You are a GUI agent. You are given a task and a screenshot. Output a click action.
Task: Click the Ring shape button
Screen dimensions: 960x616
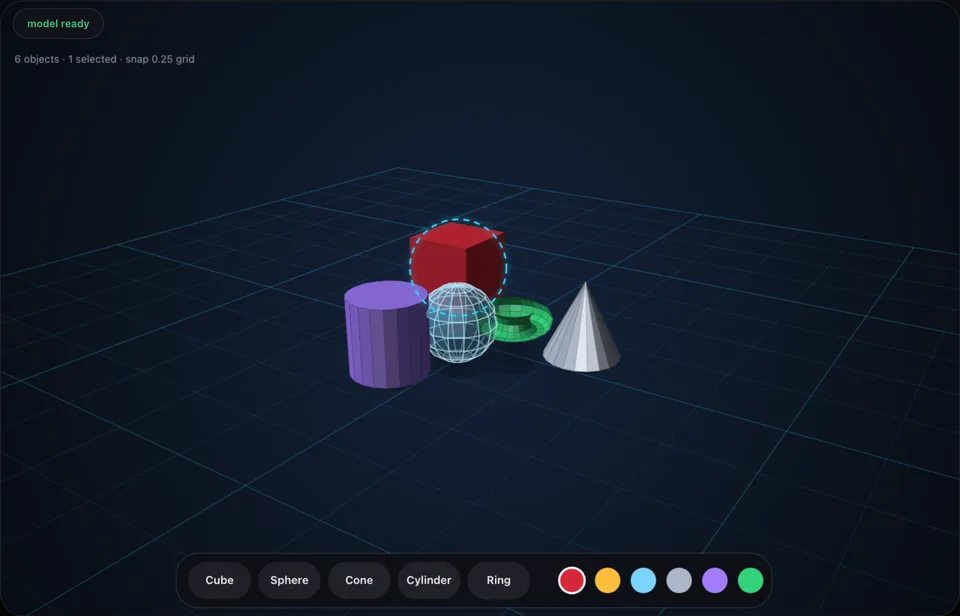tap(498, 580)
